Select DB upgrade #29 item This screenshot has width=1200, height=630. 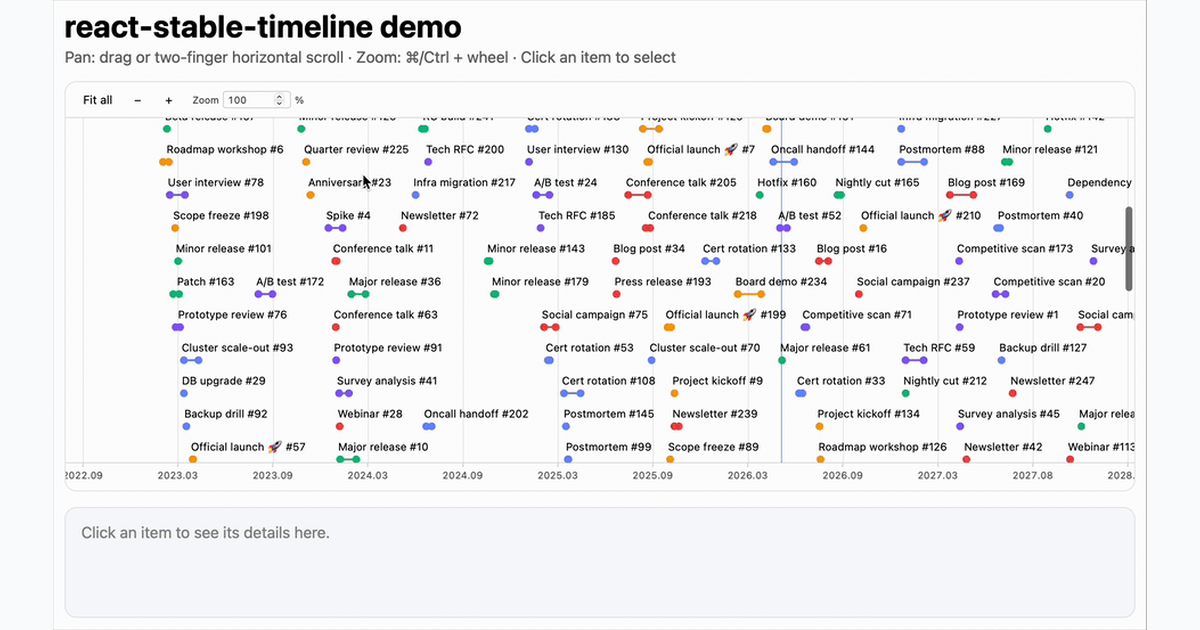[x=224, y=380]
